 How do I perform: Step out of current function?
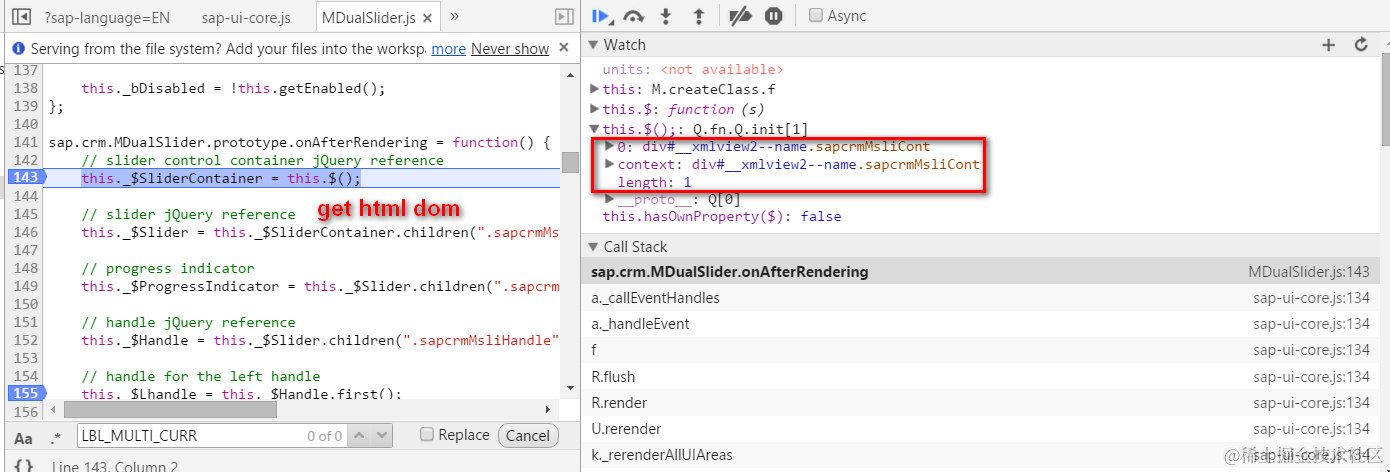click(x=699, y=15)
